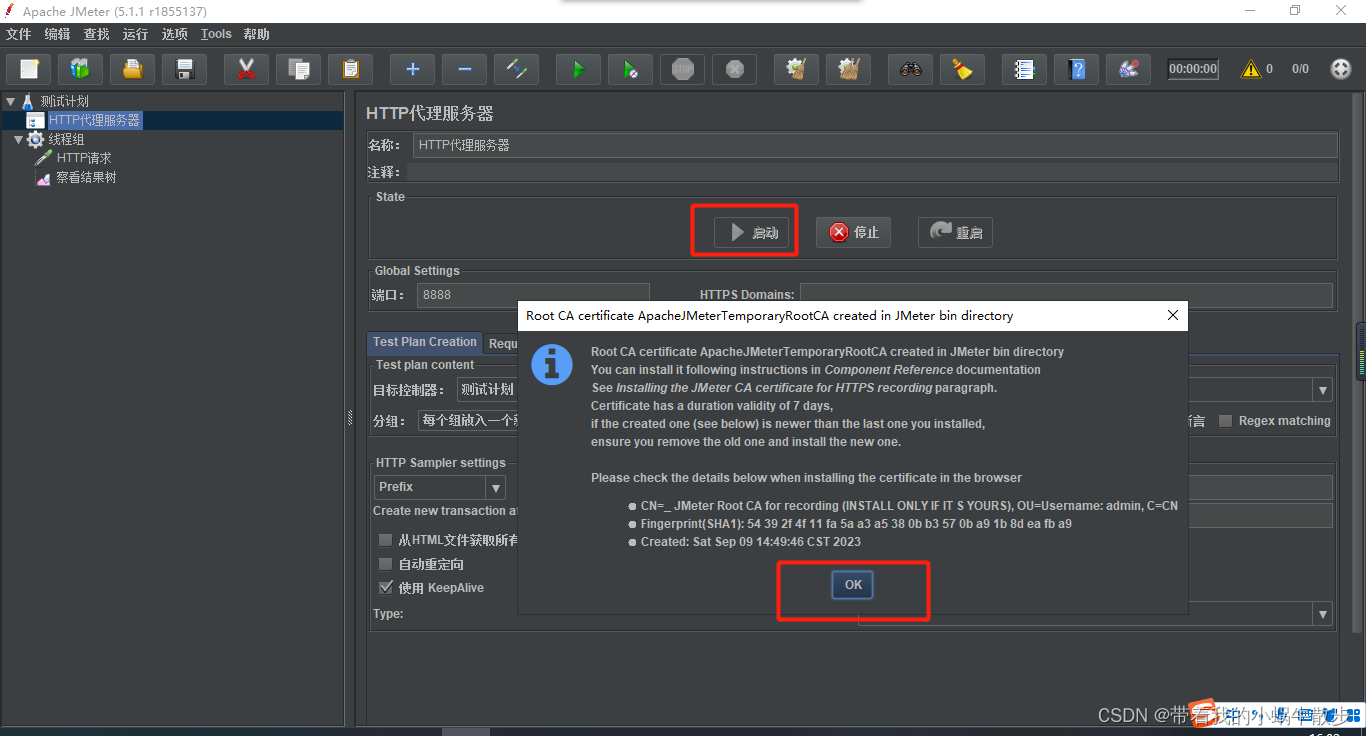This screenshot has height=736, width=1366.
Task: Click the Reset Search brush icon
Action: 962,69
